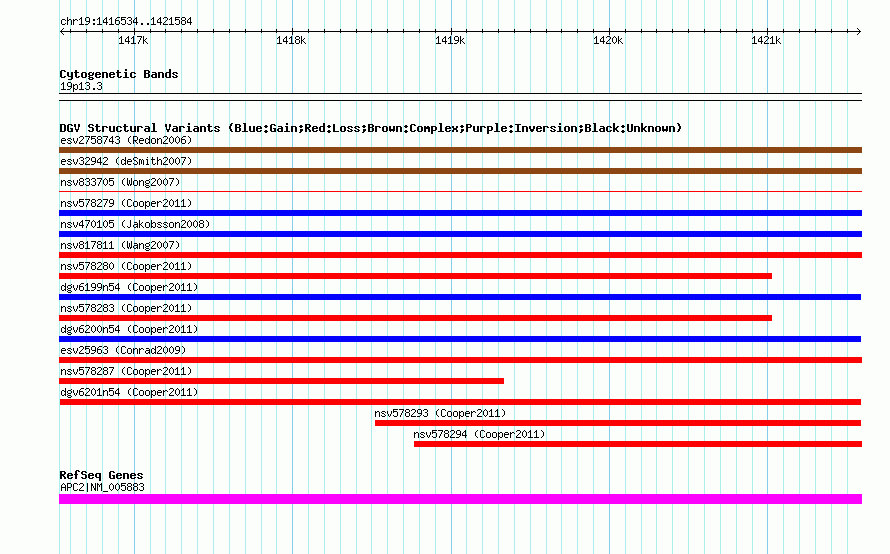Open nsv578294 (Cooper2011) variant label
This screenshot has width=890, height=554.
click(x=479, y=434)
